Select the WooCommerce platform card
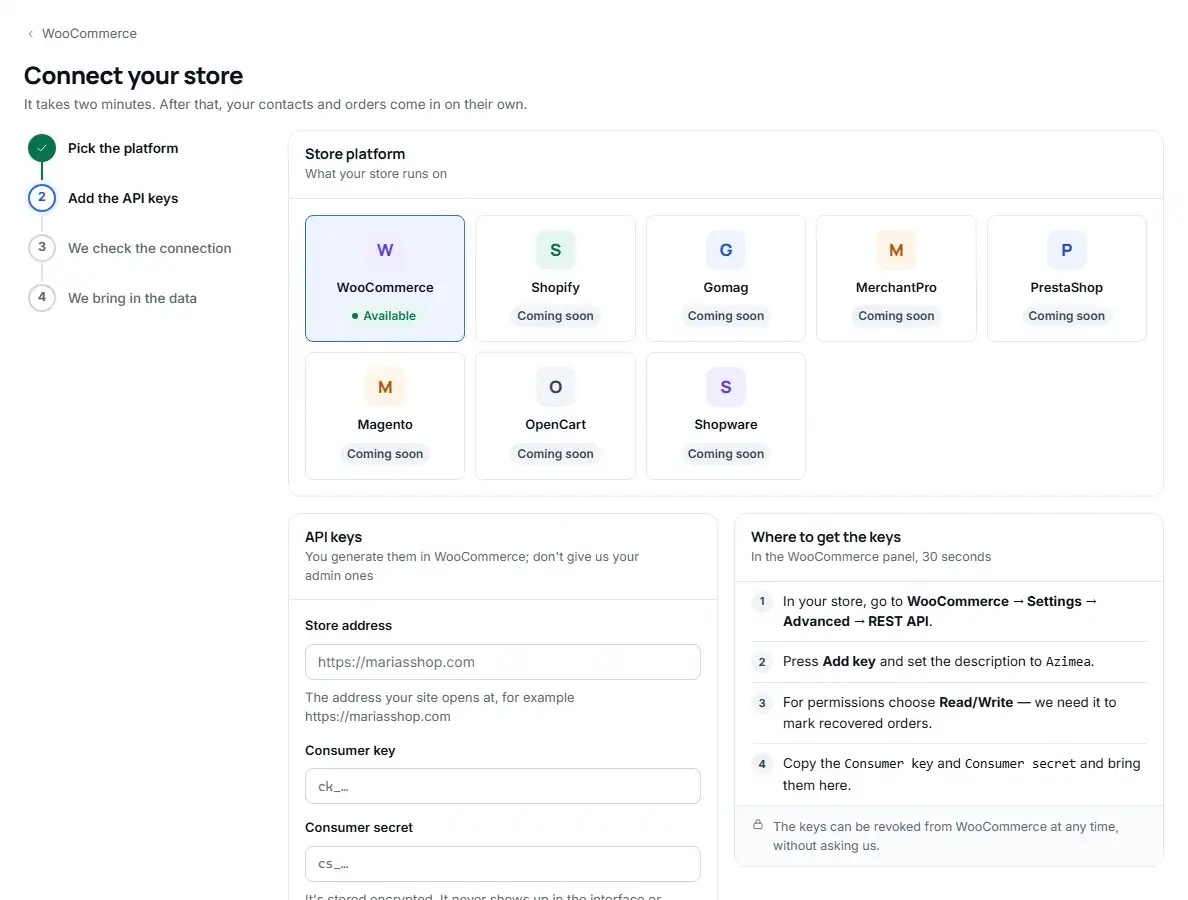This screenshot has width=1188, height=900. [x=385, y=278]
